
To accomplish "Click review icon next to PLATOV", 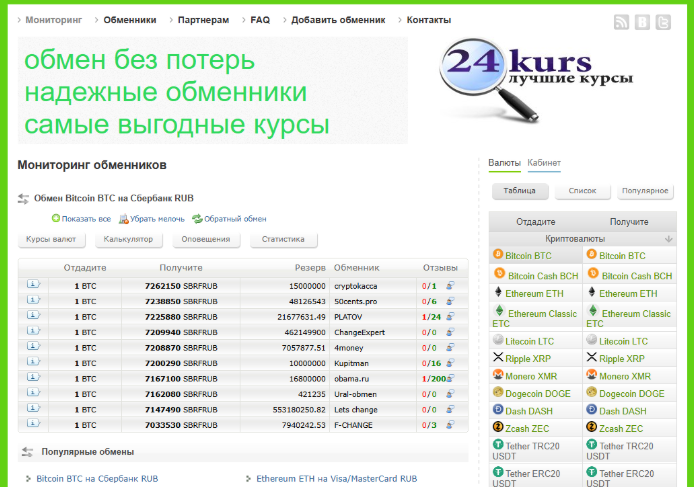I will [x=450, y=316].
